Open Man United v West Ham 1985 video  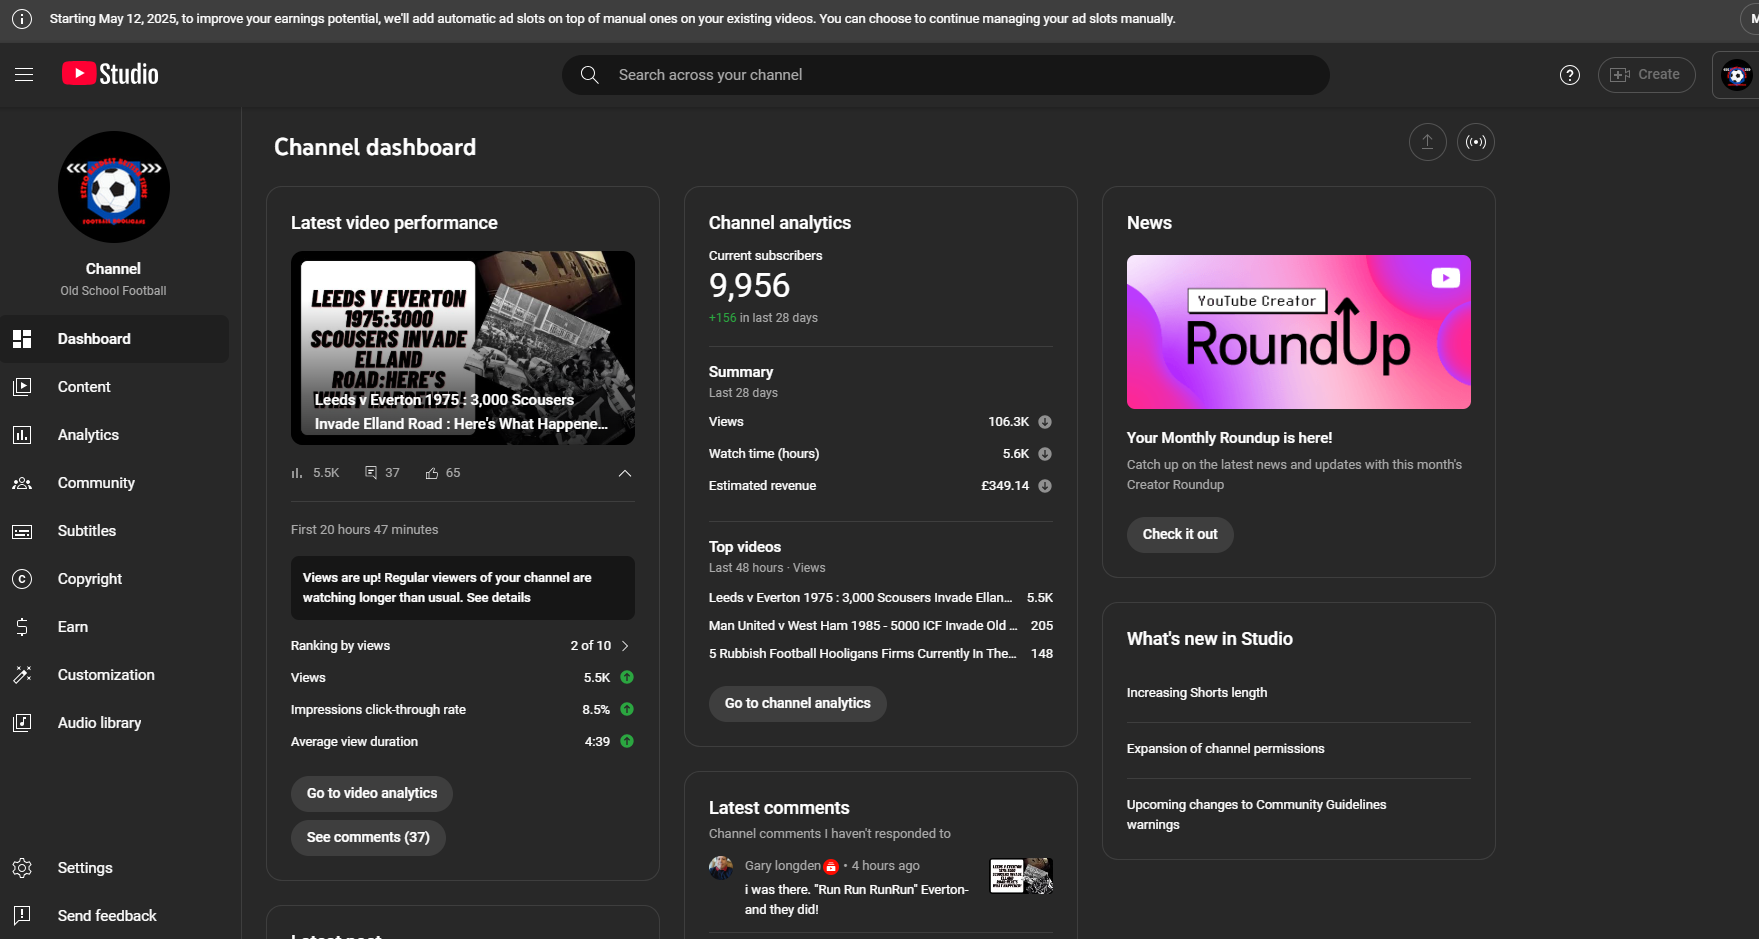[x=881, y=626]
